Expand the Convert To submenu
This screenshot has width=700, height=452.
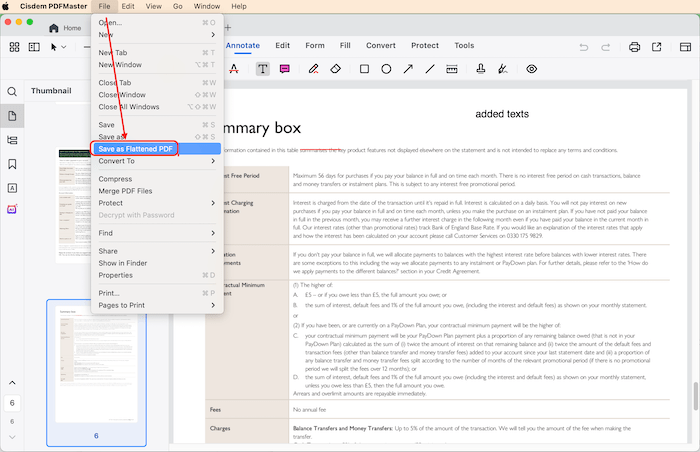point(156,161)
